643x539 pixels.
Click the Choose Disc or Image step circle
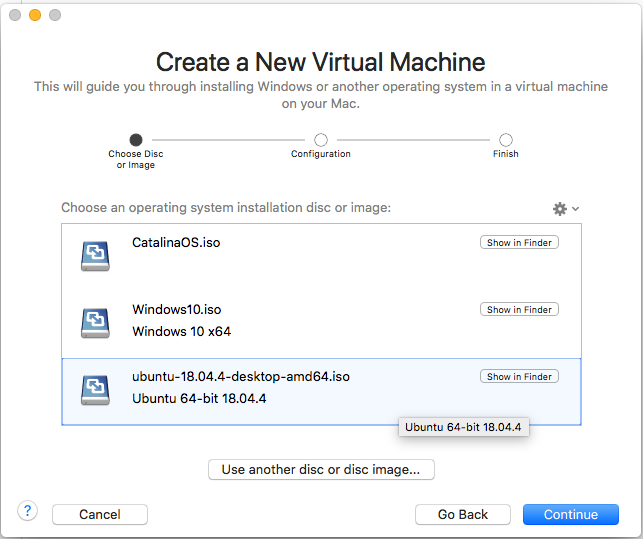136,140
